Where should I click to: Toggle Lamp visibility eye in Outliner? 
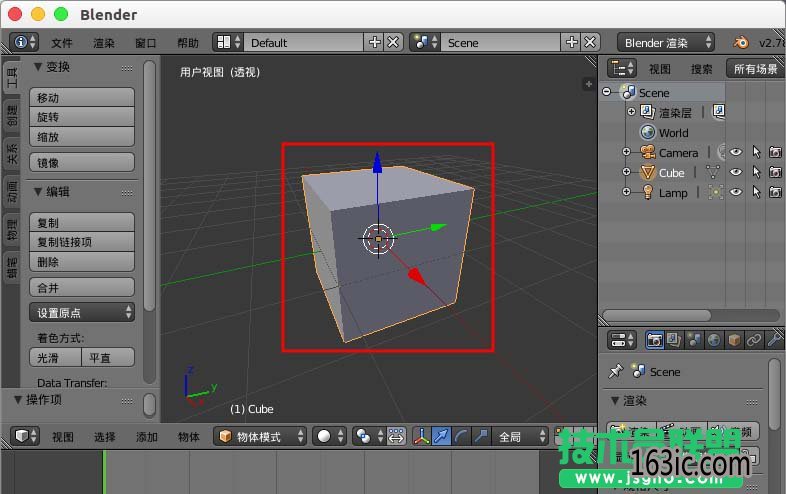[735, 192]
